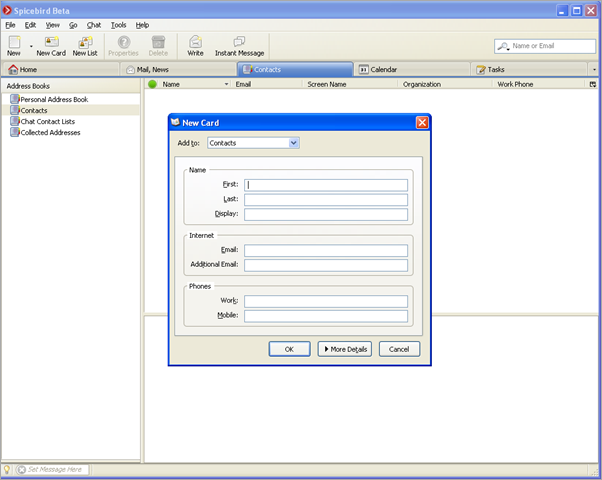Click the green status icon in column header
This screenshot has width=602, height=480.
click(x=152, y=85)
